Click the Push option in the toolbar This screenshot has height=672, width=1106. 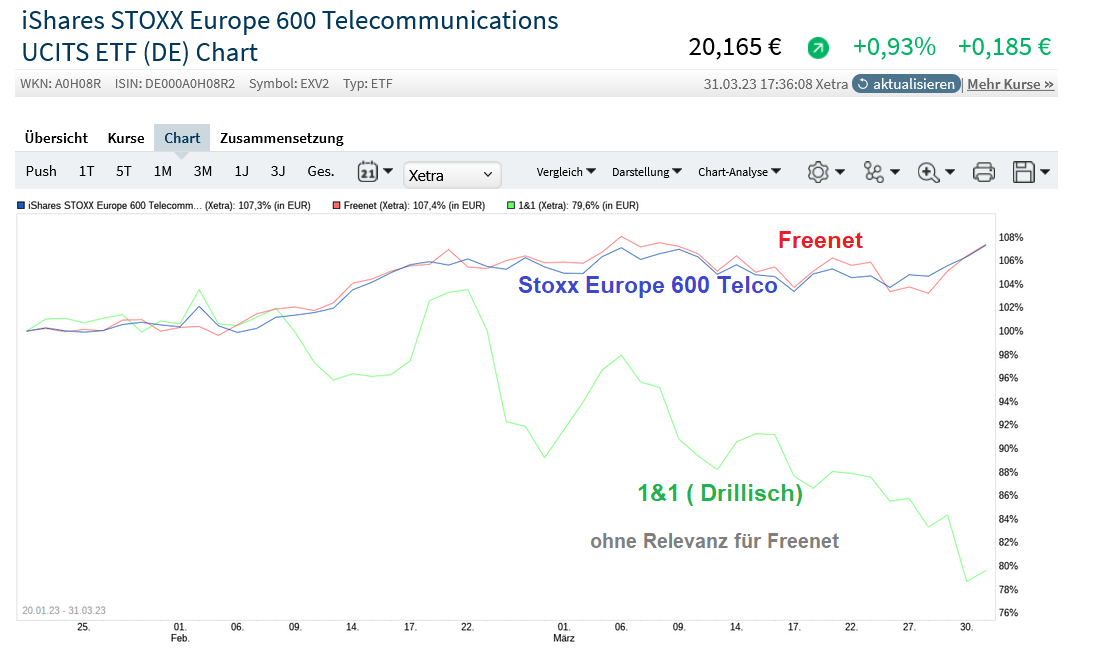coord(41,171)
